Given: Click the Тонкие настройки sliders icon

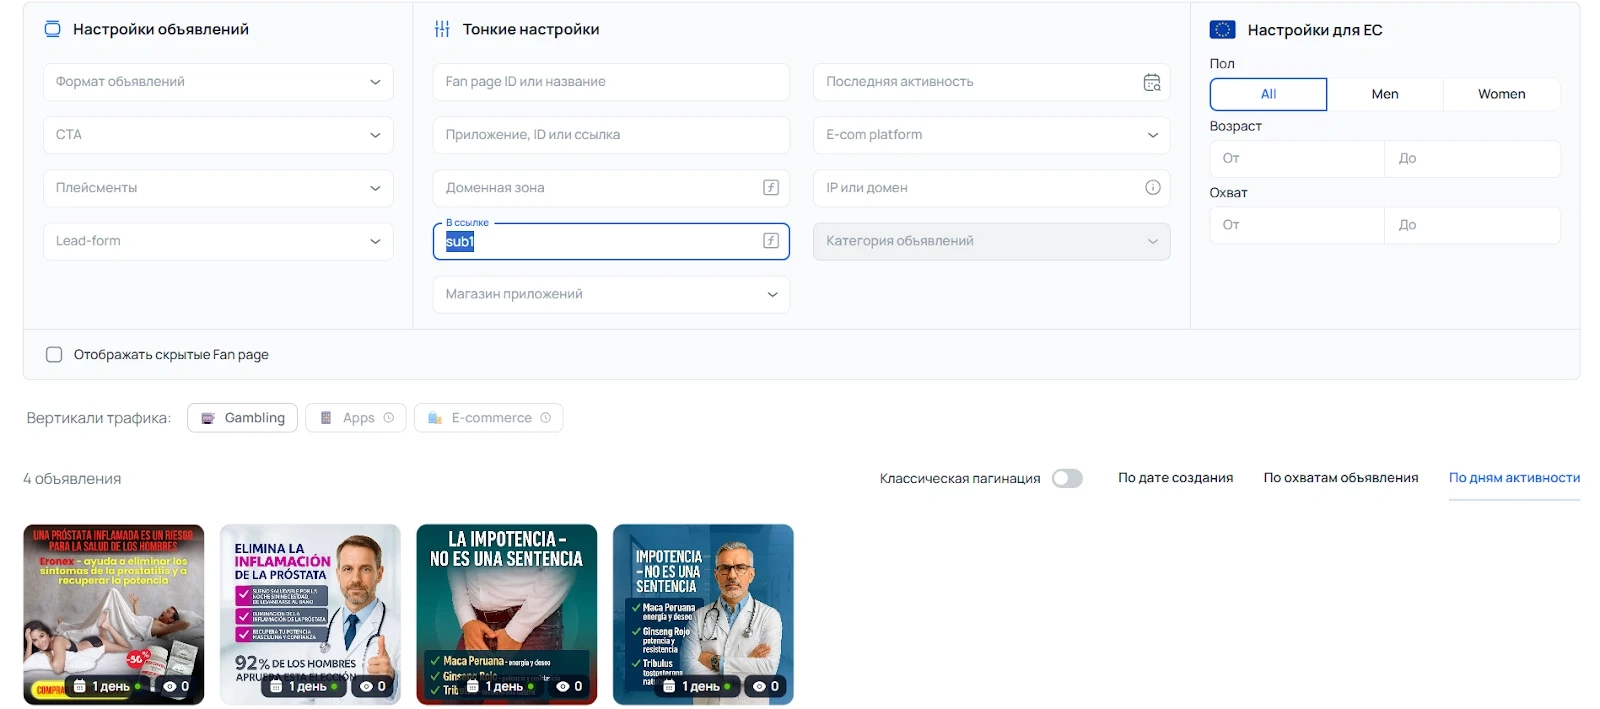Looking at the screenshot, I should click(442, 30).
